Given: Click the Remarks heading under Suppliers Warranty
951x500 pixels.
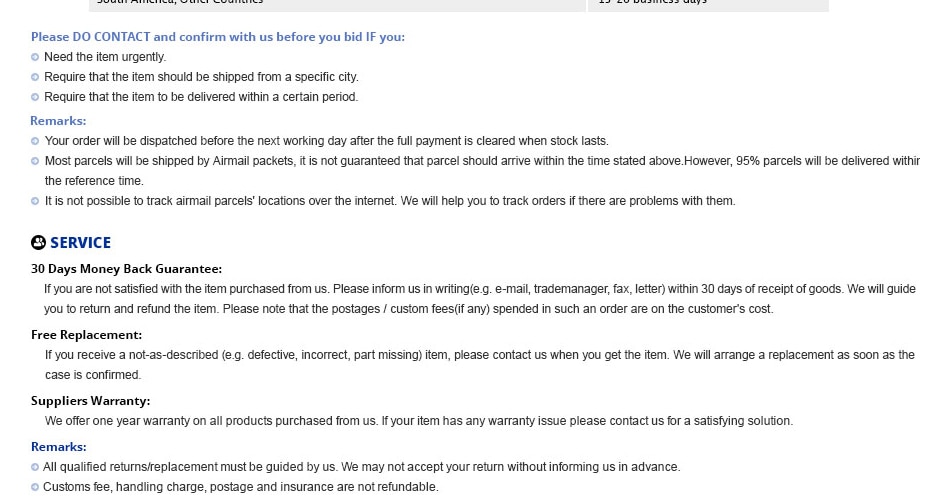Looking at the screenshot, I should point(59,447).
